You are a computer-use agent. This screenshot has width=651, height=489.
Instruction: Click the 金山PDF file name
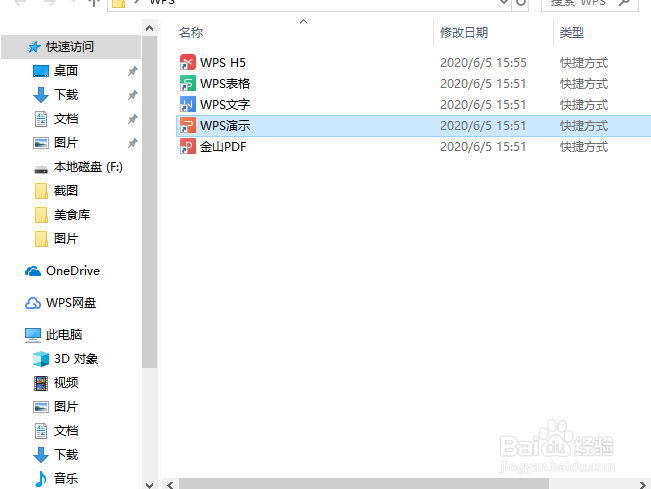(x=223, y=147)
